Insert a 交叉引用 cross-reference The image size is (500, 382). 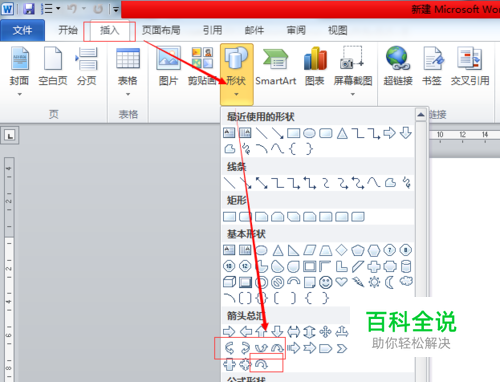[x=470, y=66]
